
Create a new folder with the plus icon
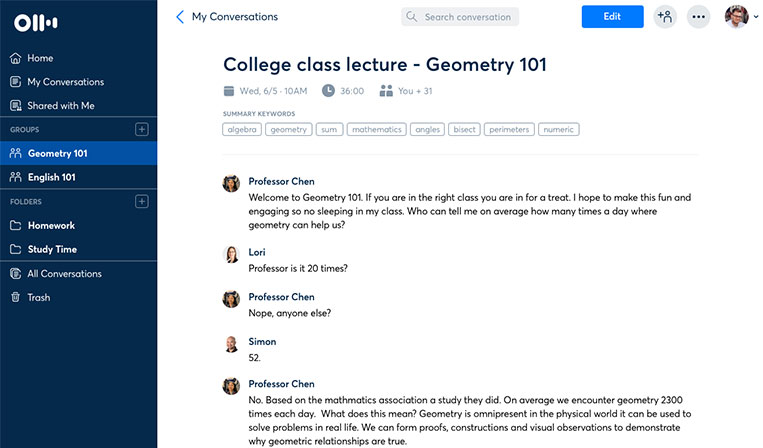(x=142, y=201)
